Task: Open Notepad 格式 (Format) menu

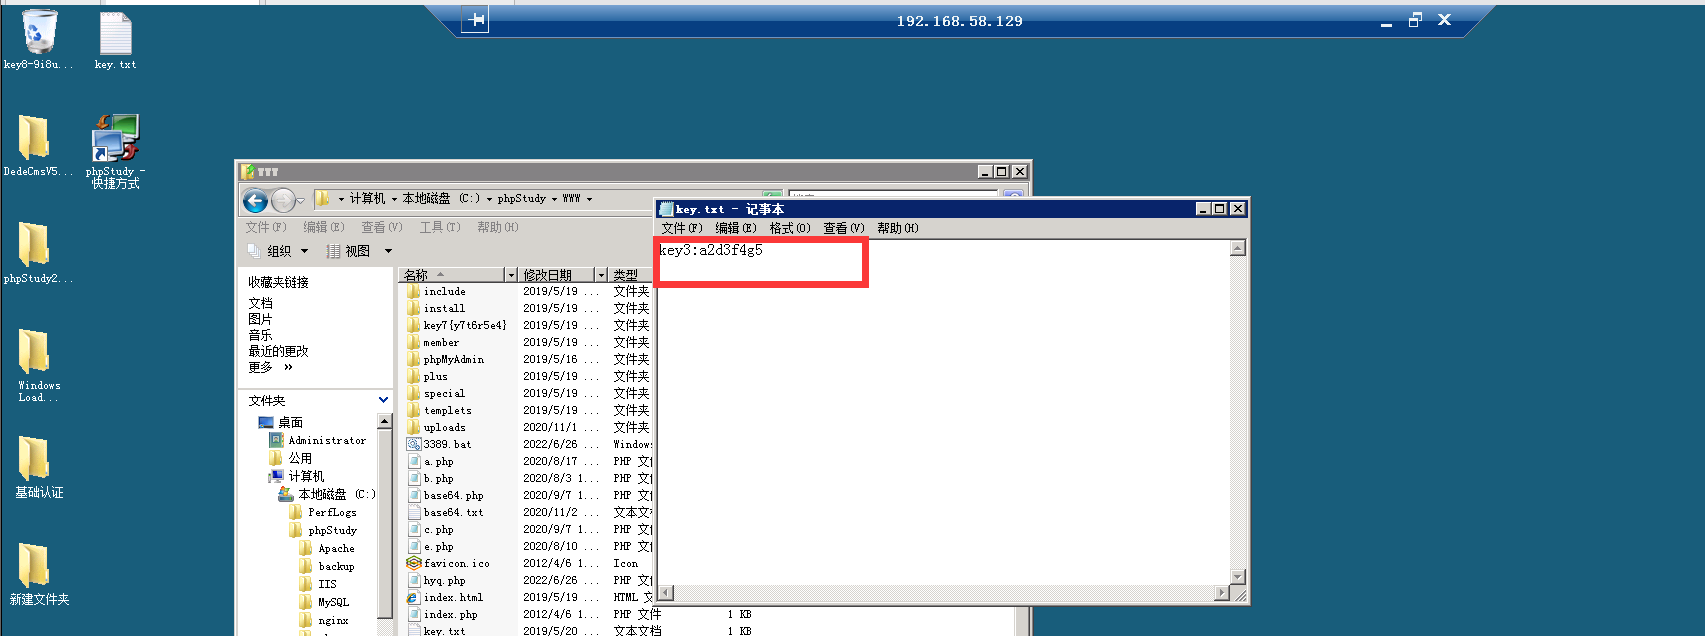Action: tap(789, 228)
